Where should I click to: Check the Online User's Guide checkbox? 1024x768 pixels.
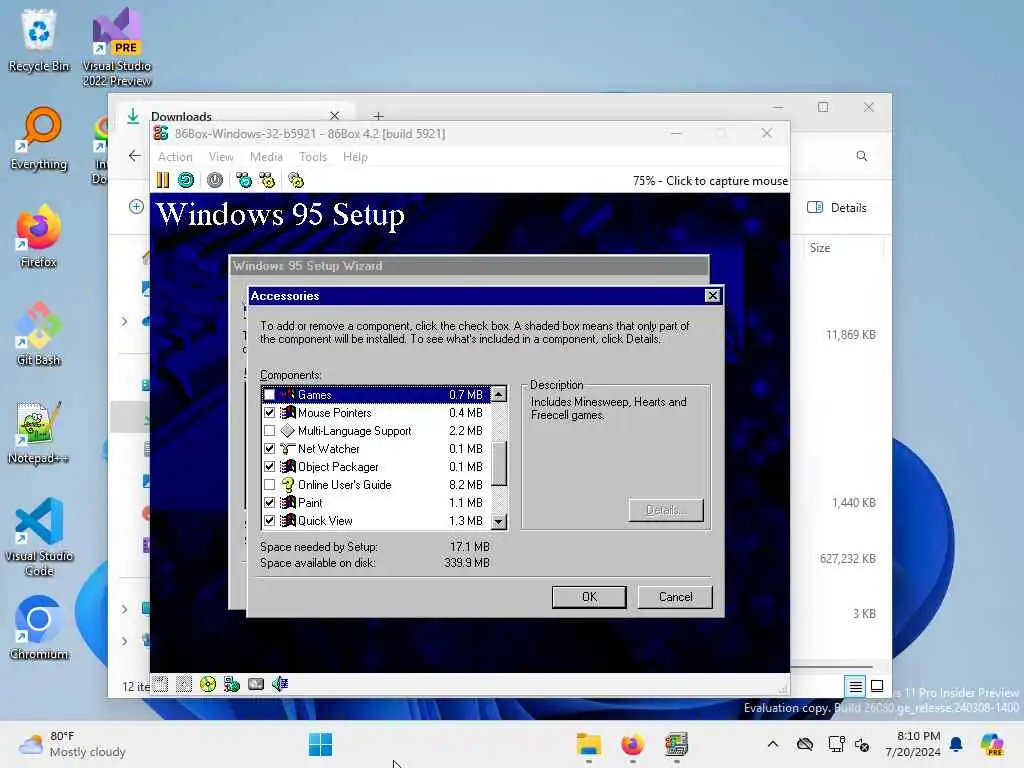point(269,485)
